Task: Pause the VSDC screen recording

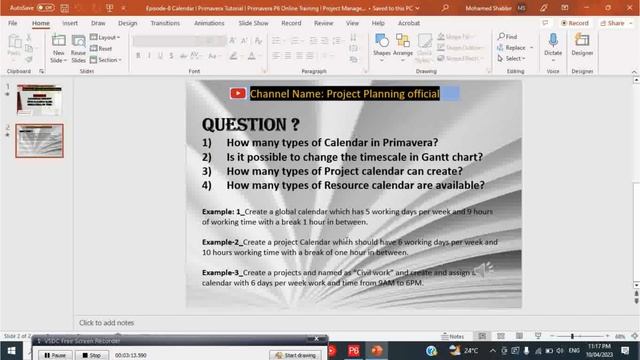Action: pos(55,355)
